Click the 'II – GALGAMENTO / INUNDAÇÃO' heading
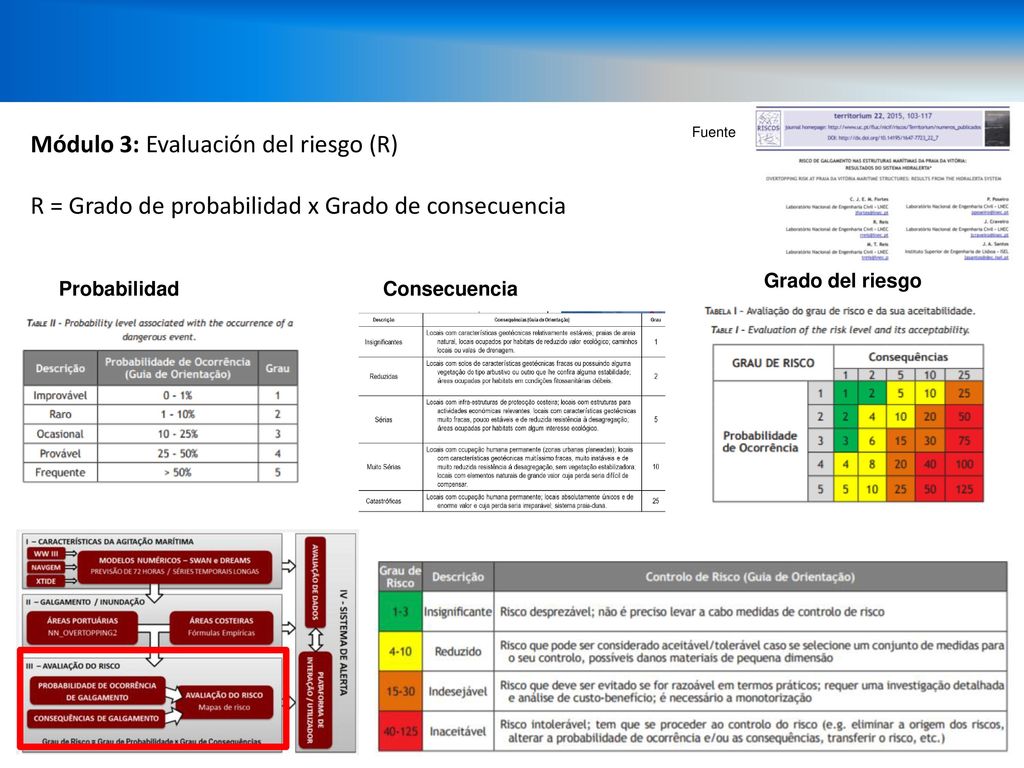1024x768 pixels. pos(85,601)
